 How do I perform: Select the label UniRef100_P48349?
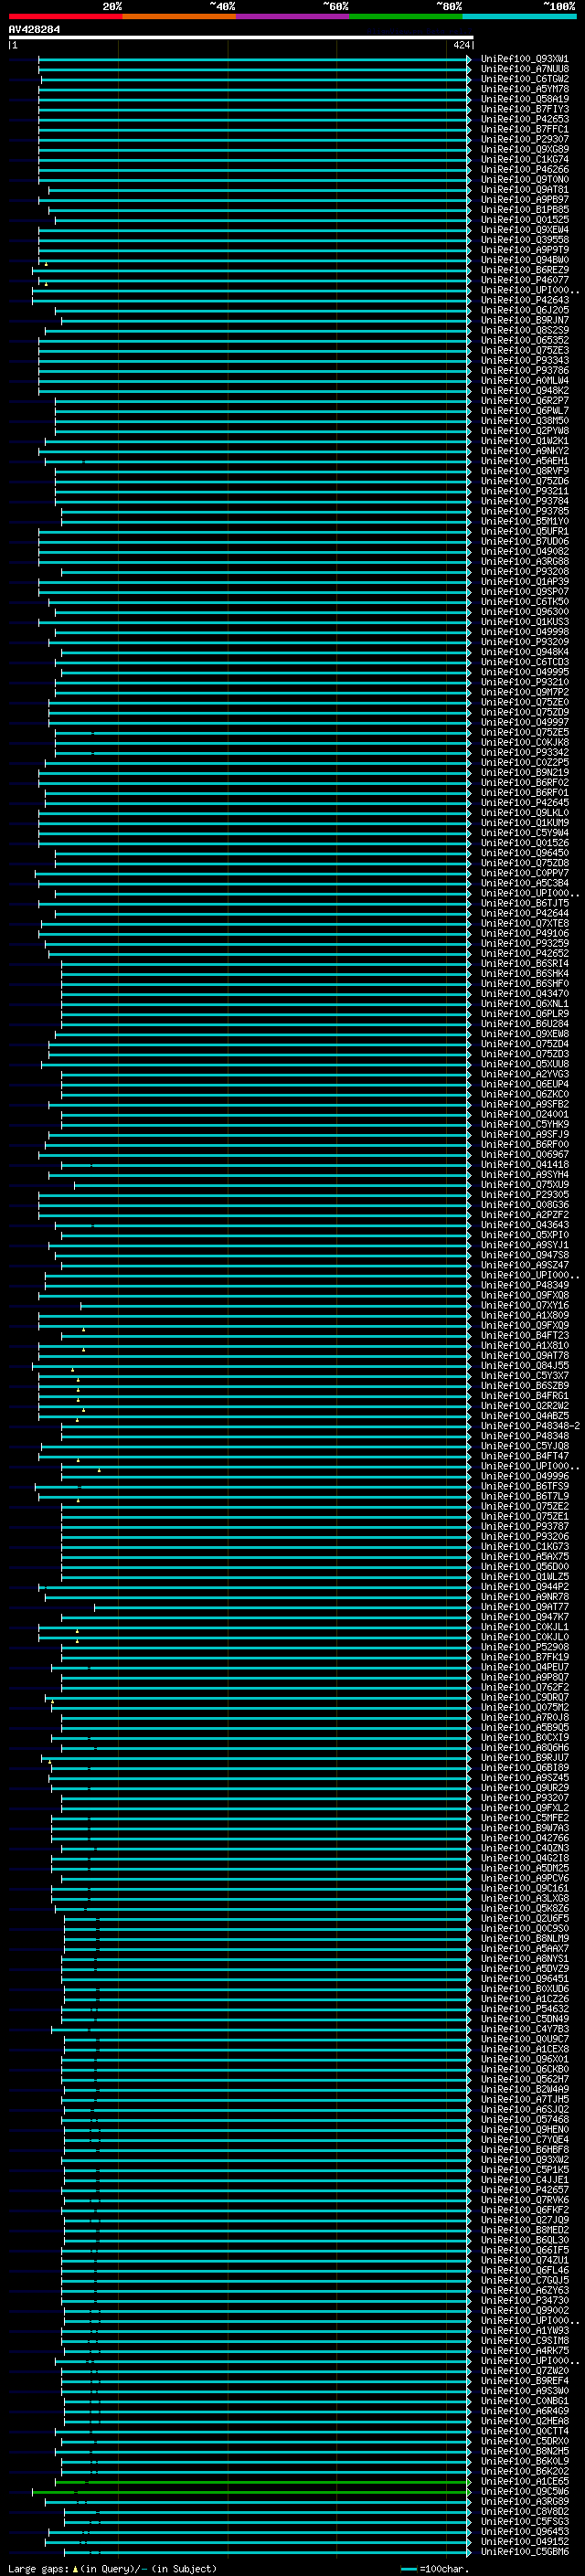click(x=525, y=1285)
